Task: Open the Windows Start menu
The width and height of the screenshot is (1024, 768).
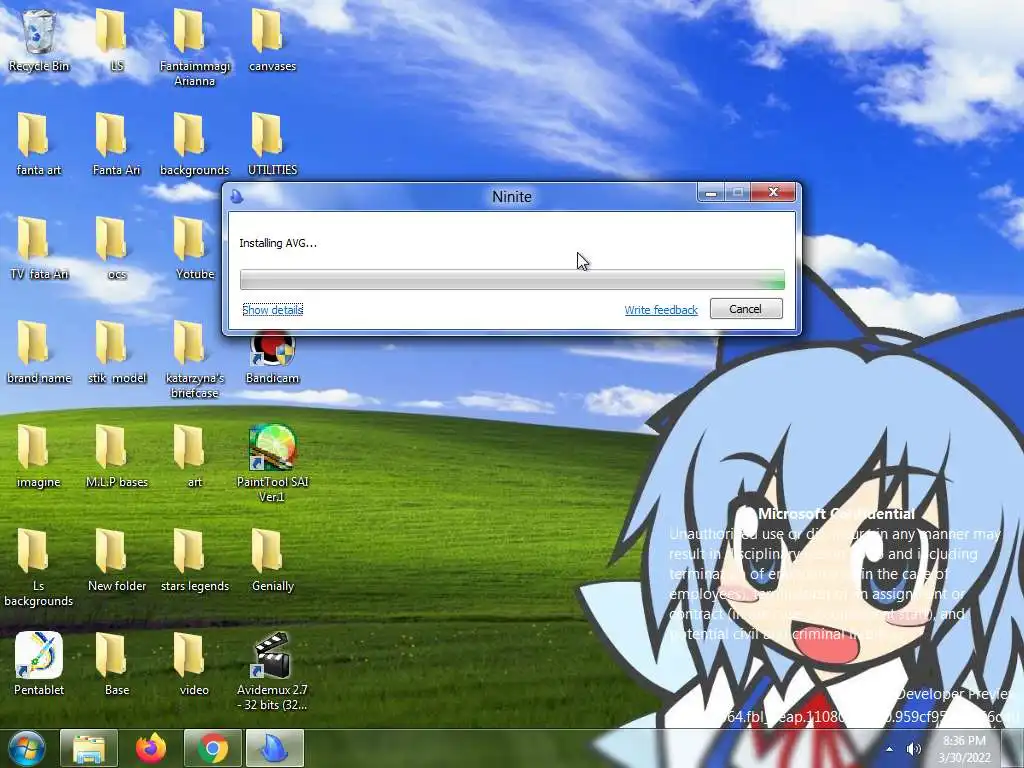Action: 27,748
